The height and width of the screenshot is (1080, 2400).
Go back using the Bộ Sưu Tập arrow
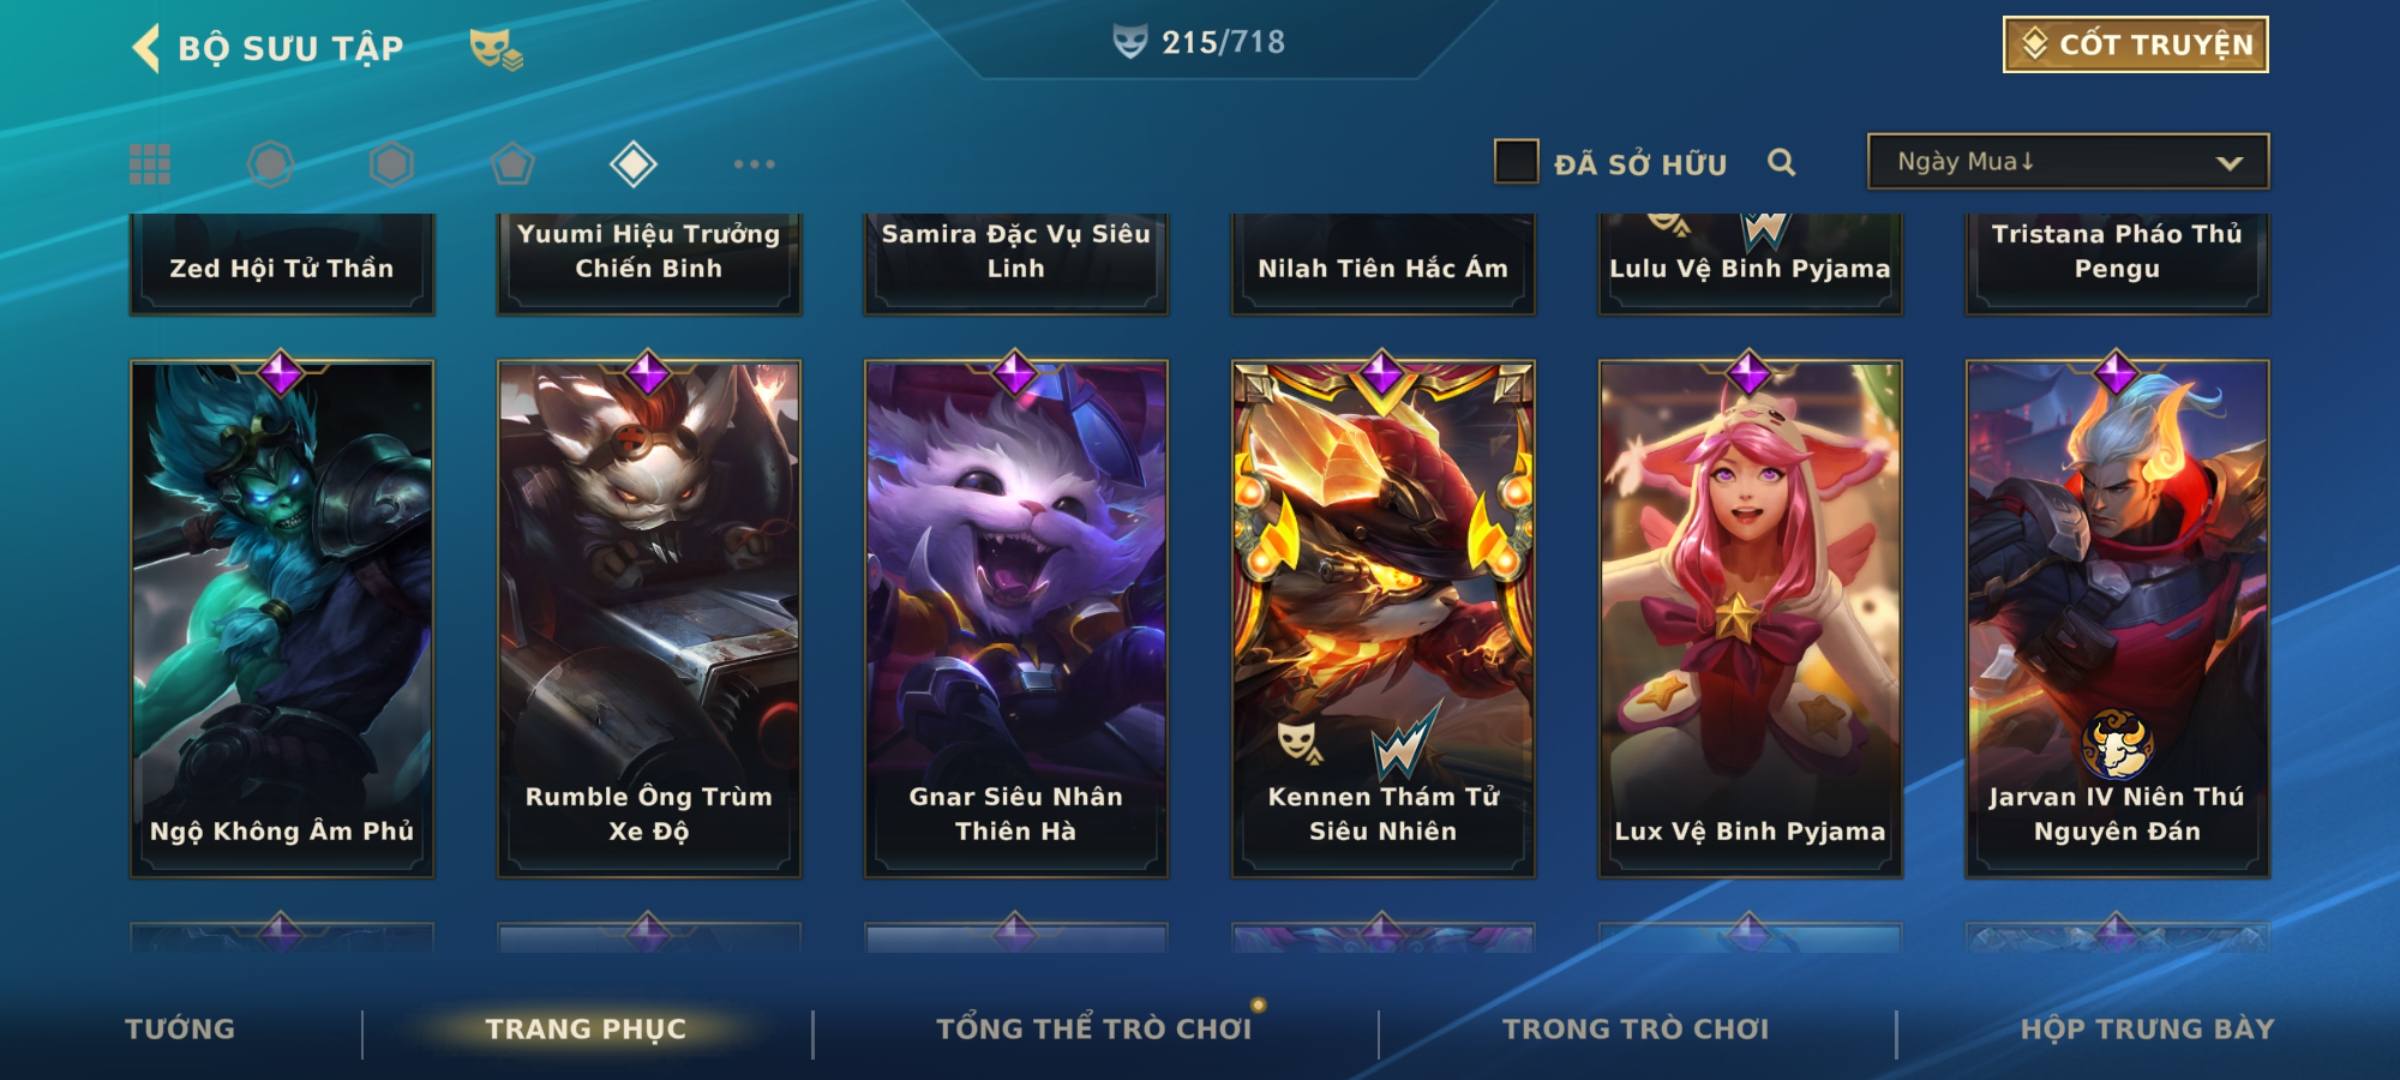[146, 48]
